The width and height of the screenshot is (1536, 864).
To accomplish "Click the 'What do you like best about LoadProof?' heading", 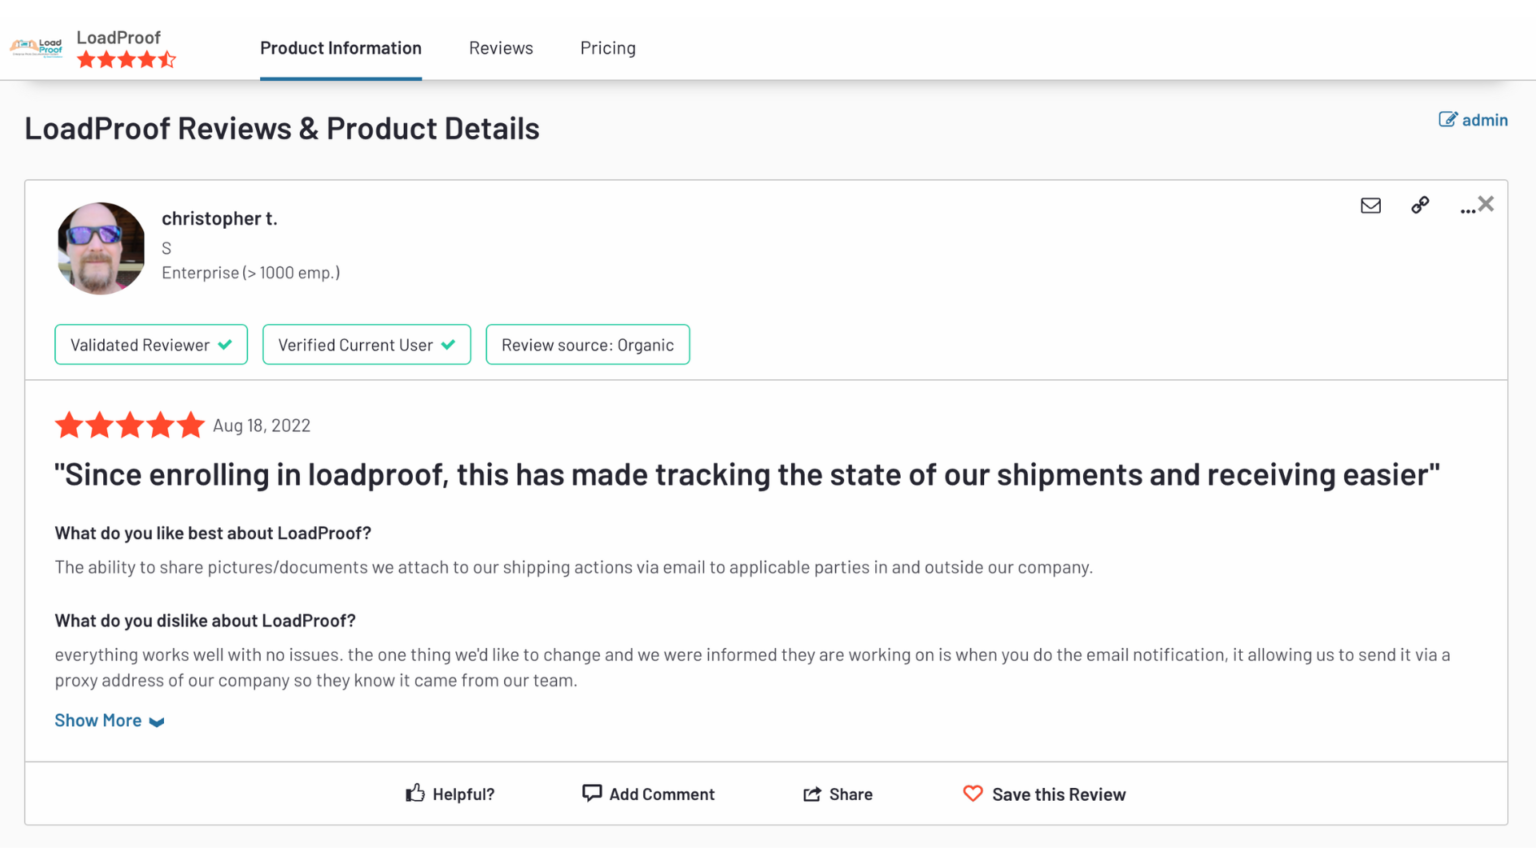I will (213, 533).
